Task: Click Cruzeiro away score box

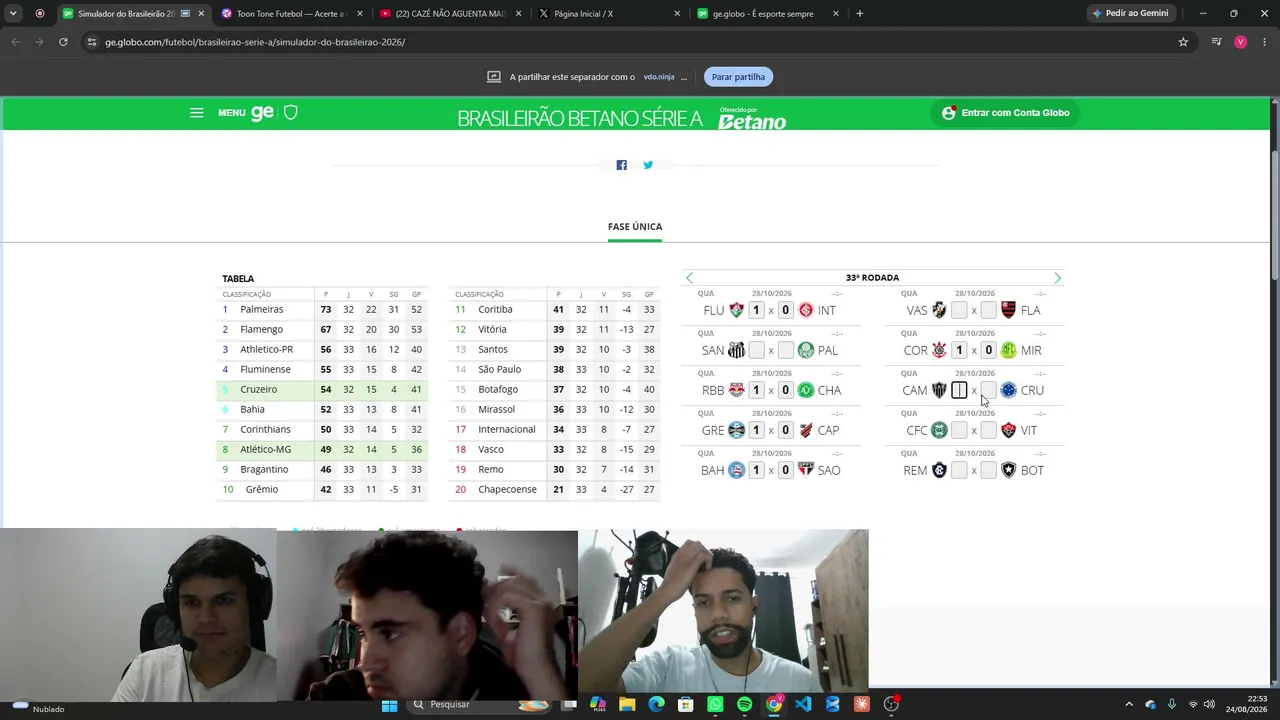Action: tap(988, 390)
